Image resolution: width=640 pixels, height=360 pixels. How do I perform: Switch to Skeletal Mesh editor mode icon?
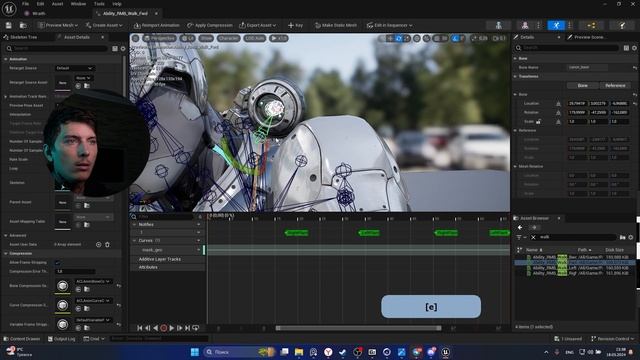coord(525,25)
